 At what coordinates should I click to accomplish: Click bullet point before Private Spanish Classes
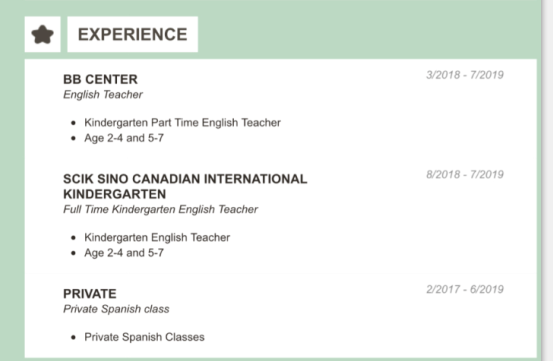tap(73, 337)
